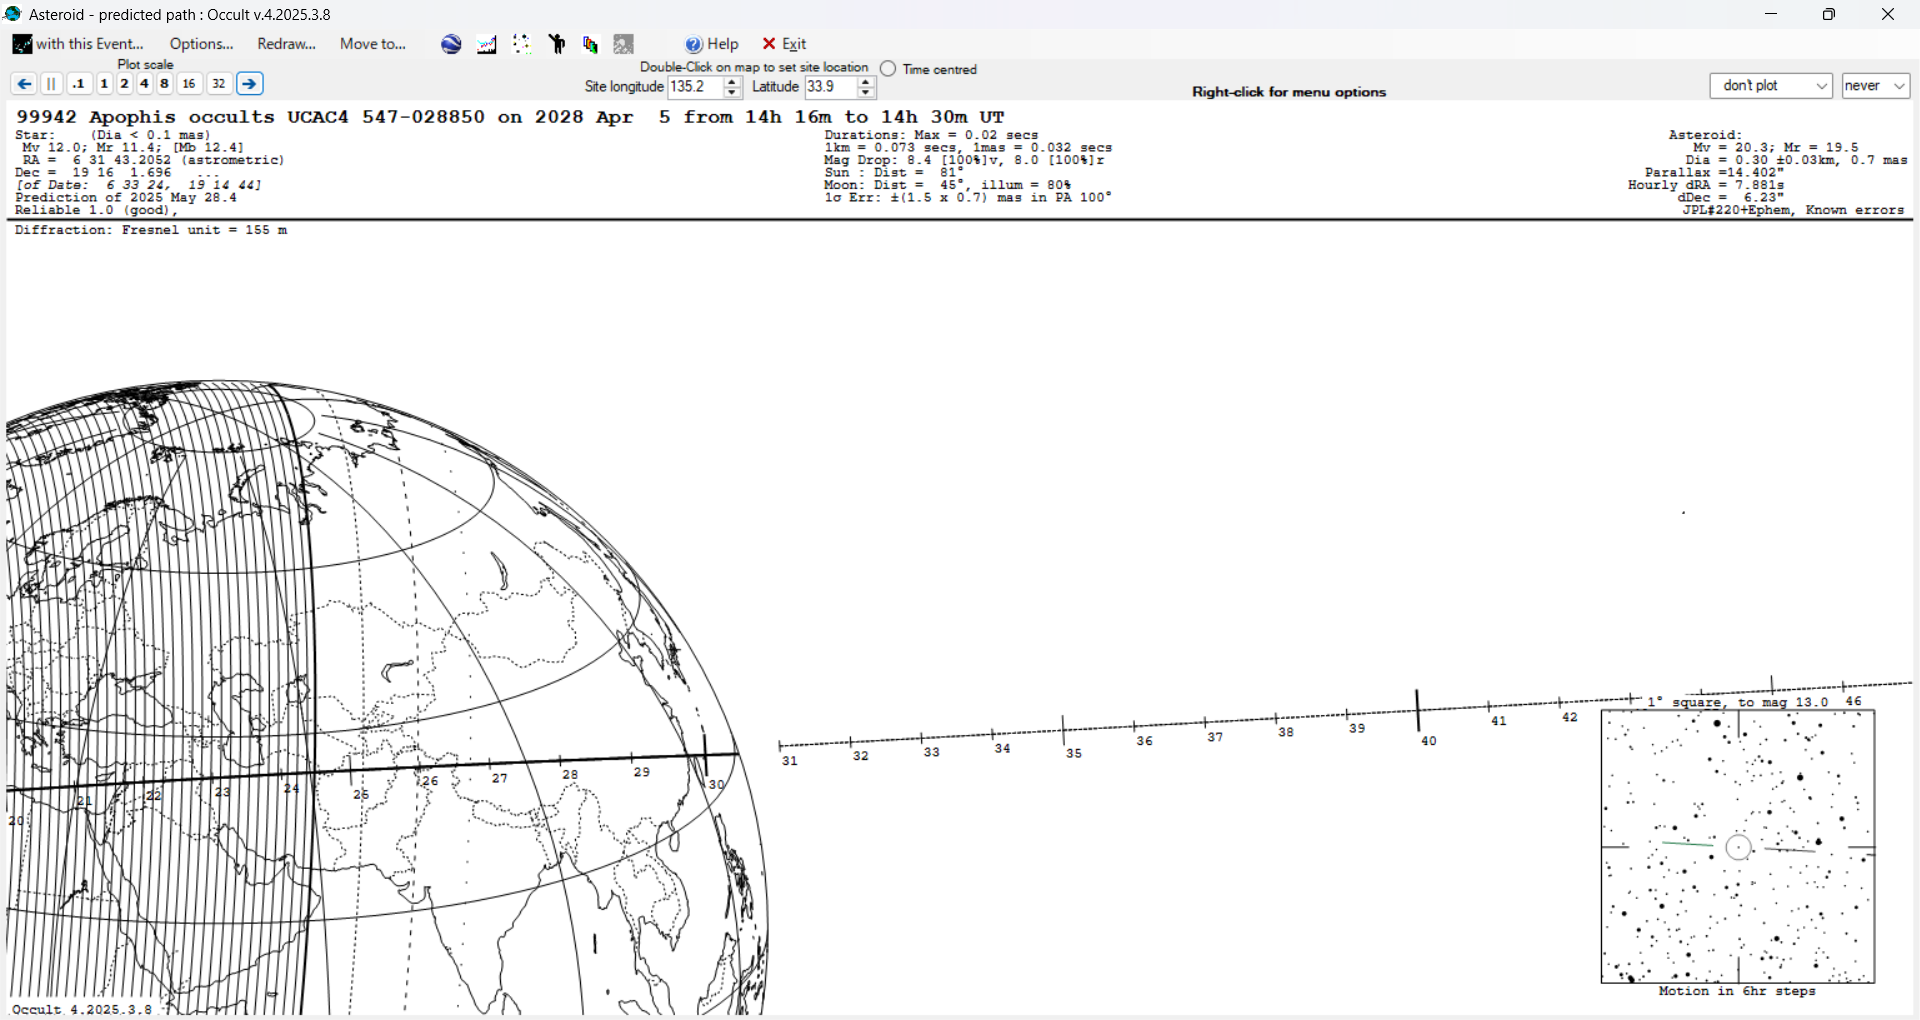Click the 'Right-click for menu options' label

tap(1289, 92)
